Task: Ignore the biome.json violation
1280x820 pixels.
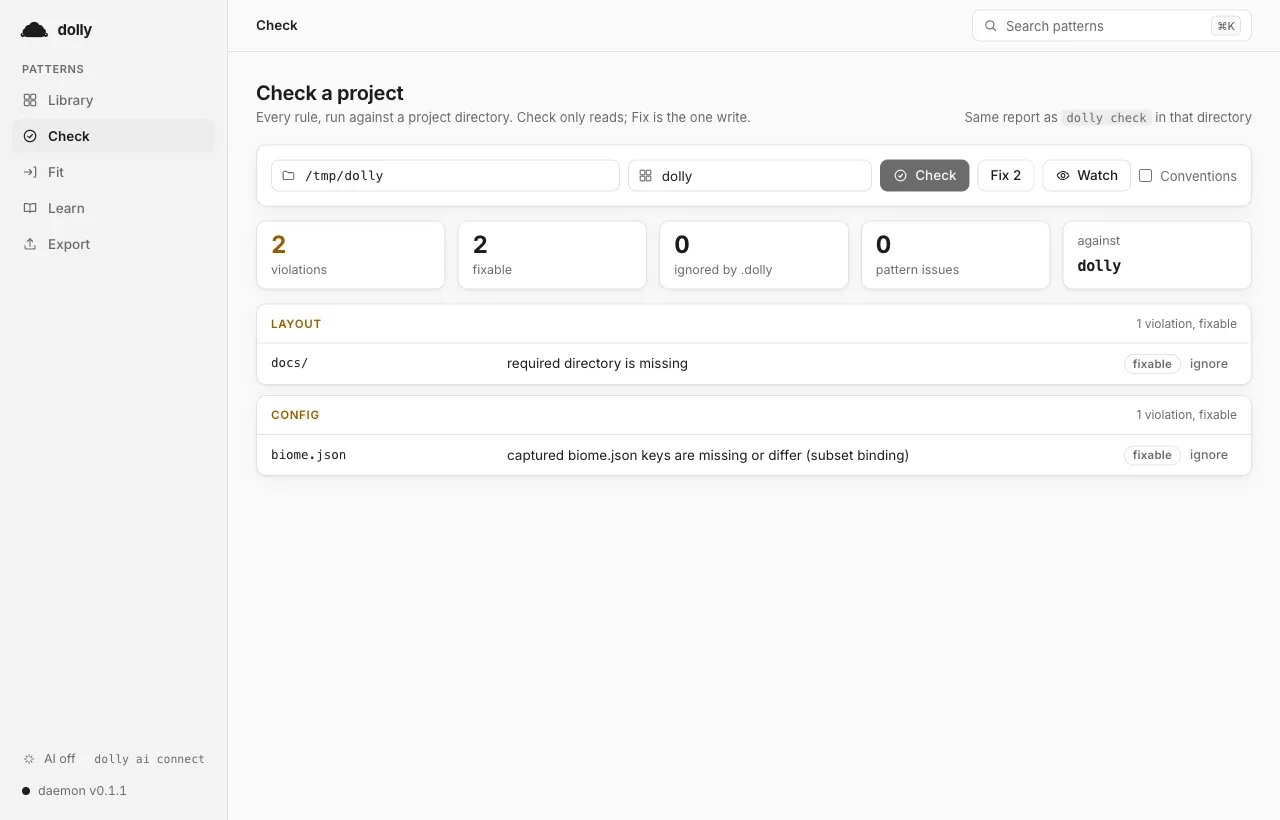Action: pos(1208,455)
